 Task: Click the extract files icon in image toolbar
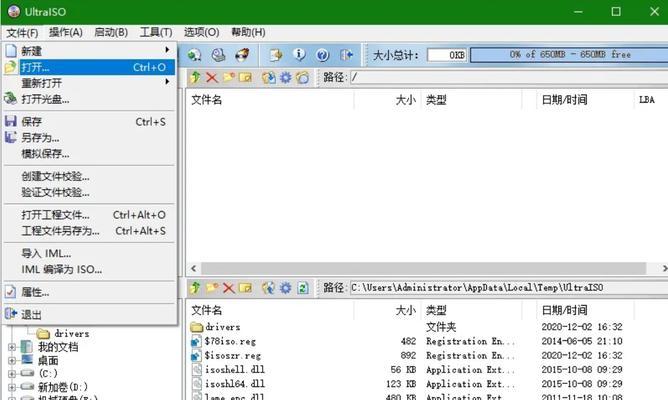269,77
